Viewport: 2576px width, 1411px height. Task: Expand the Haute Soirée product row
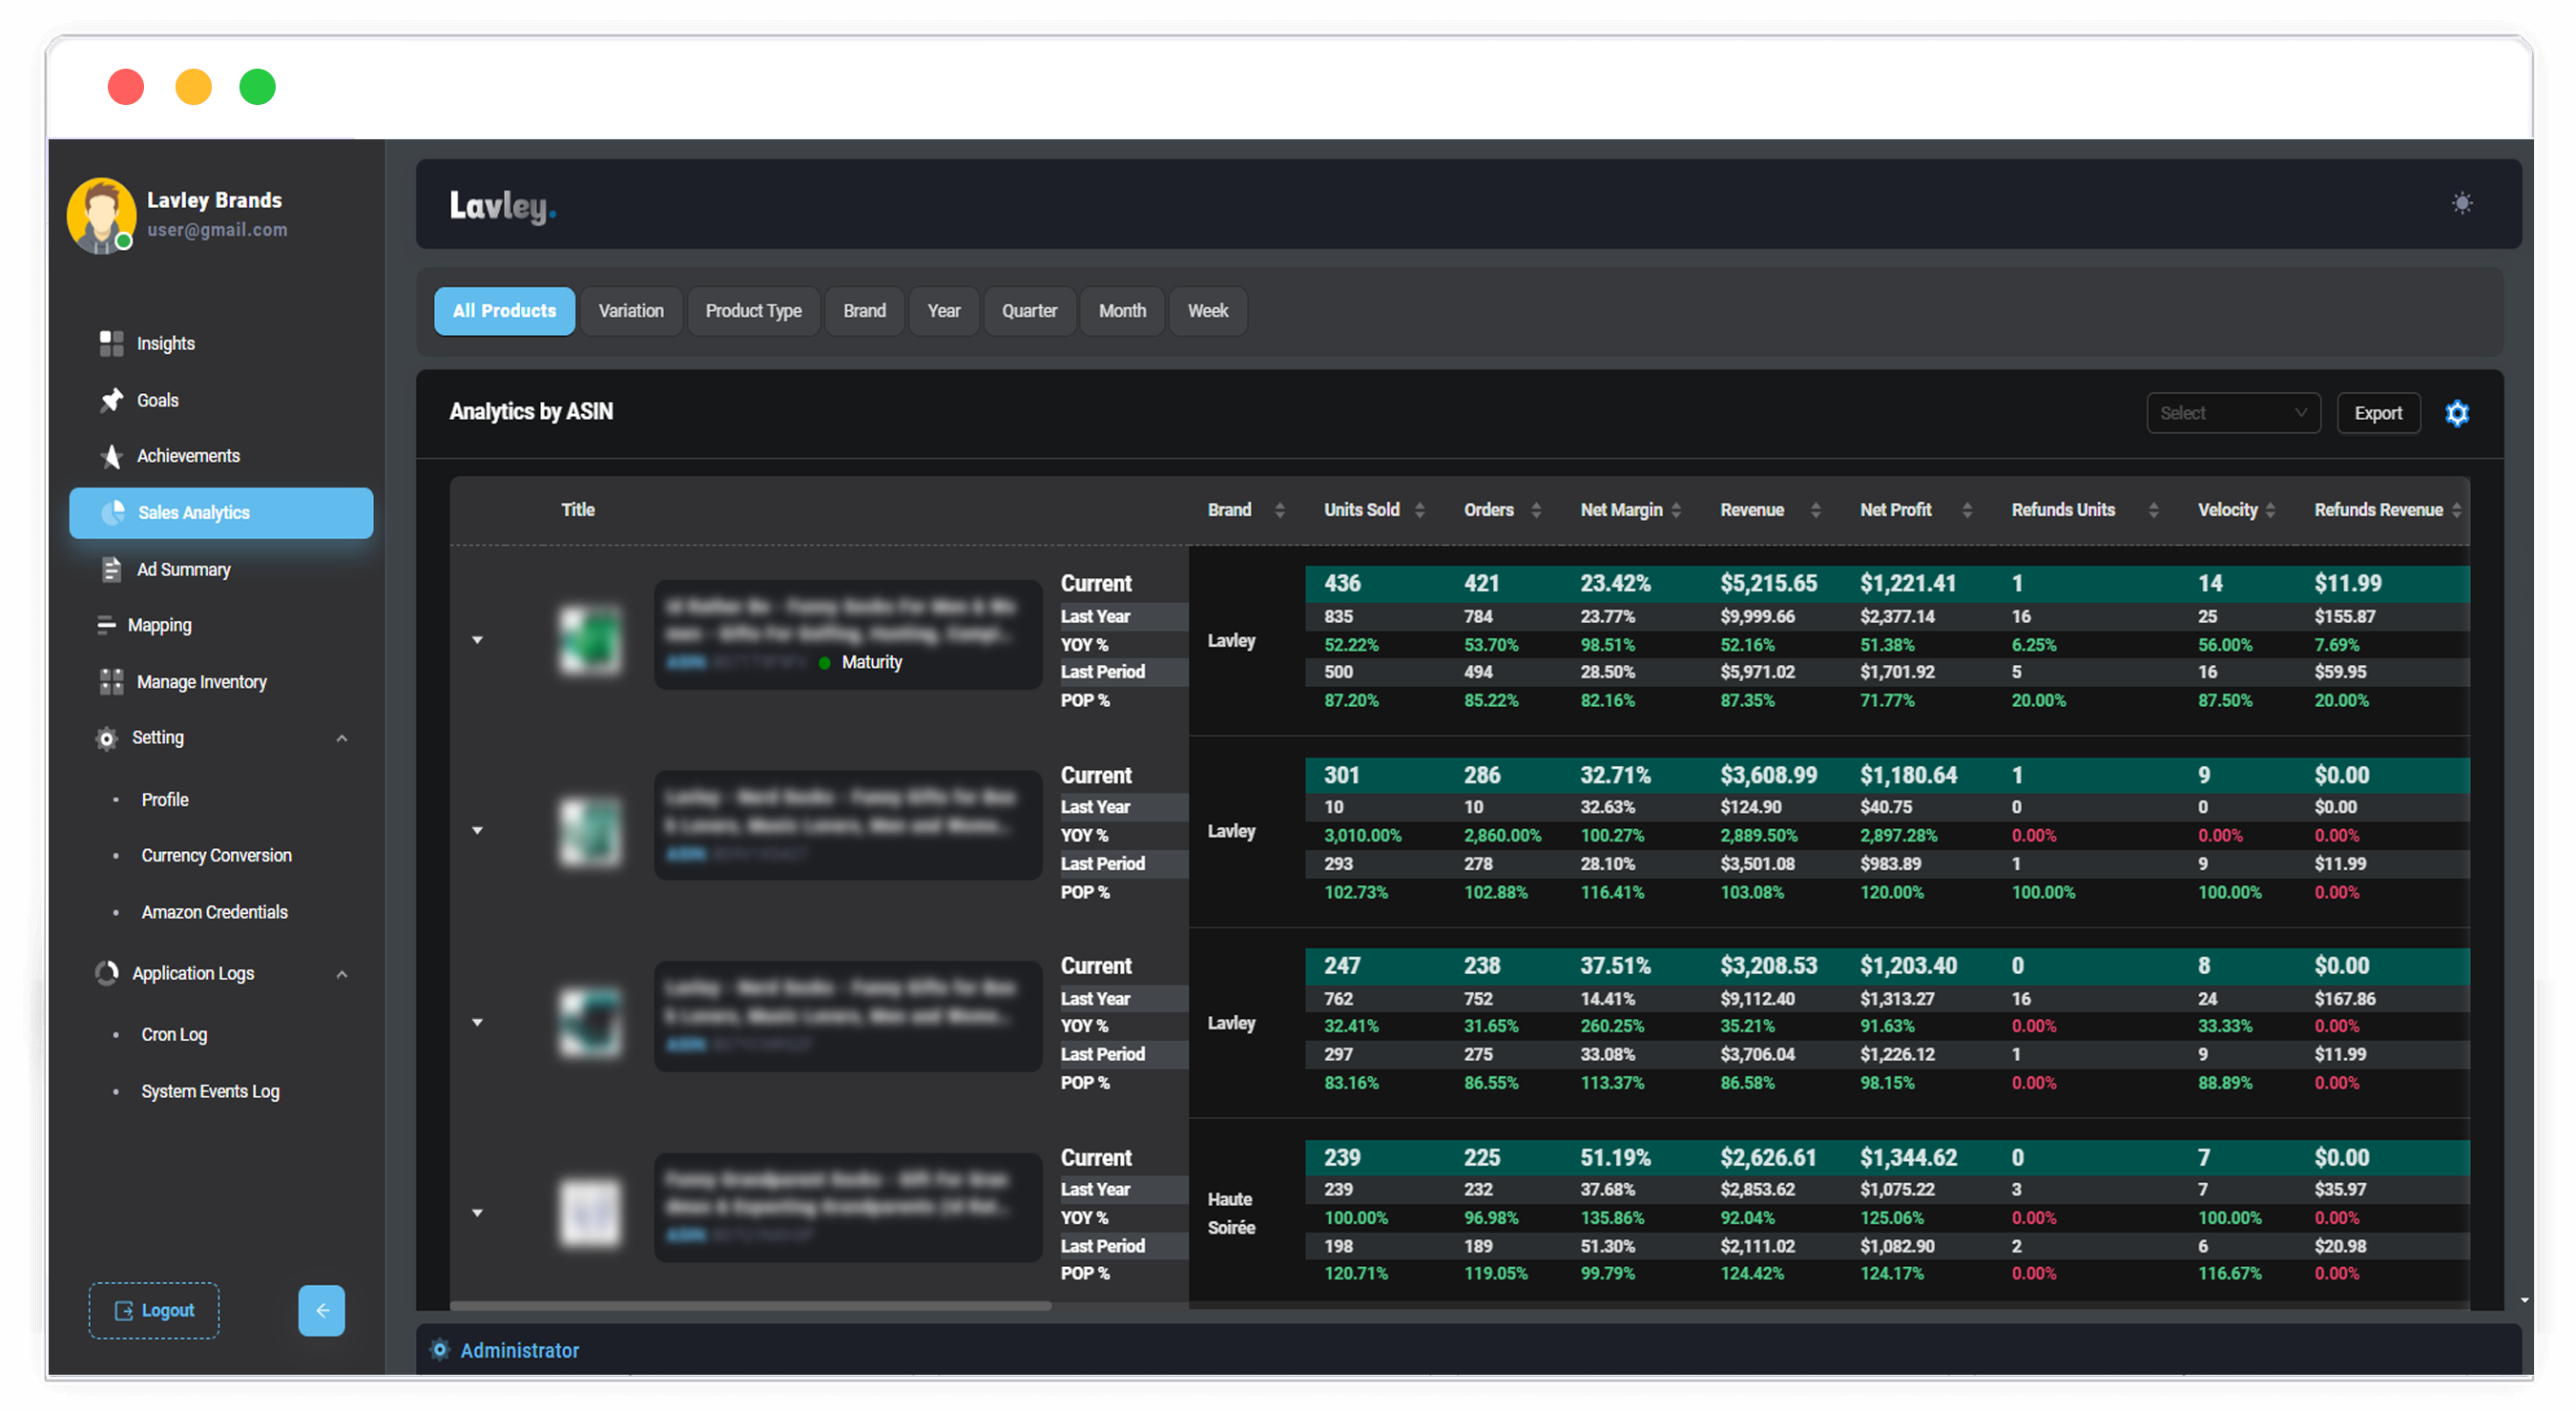(x=477, y=1213)
